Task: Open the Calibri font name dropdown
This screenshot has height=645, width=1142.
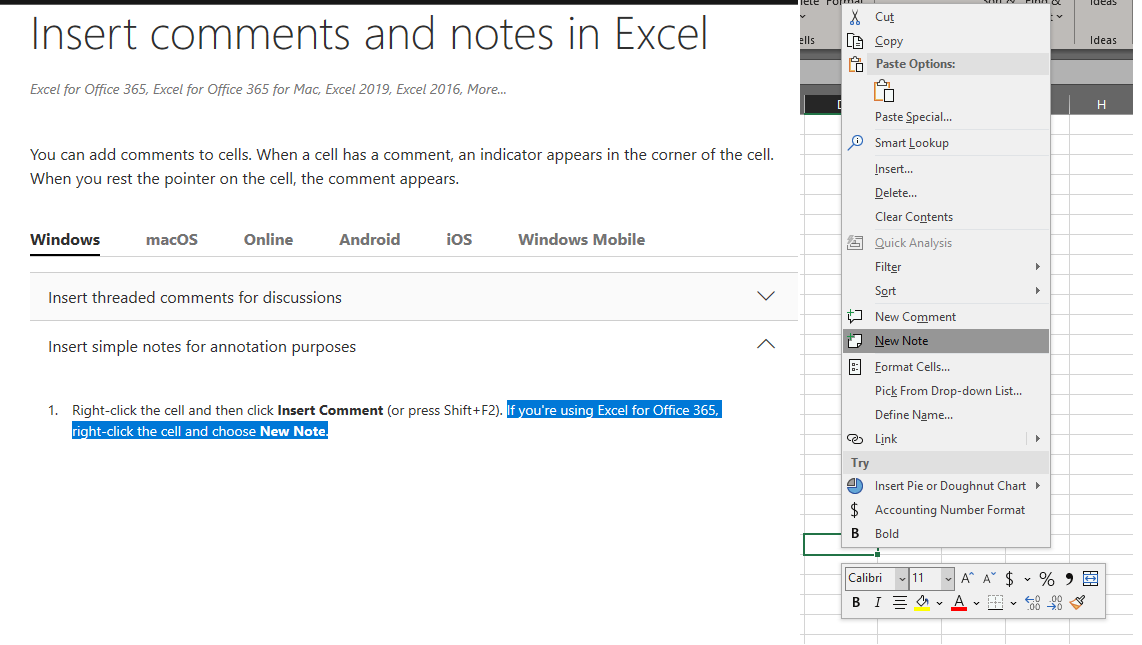Action: 902,578
